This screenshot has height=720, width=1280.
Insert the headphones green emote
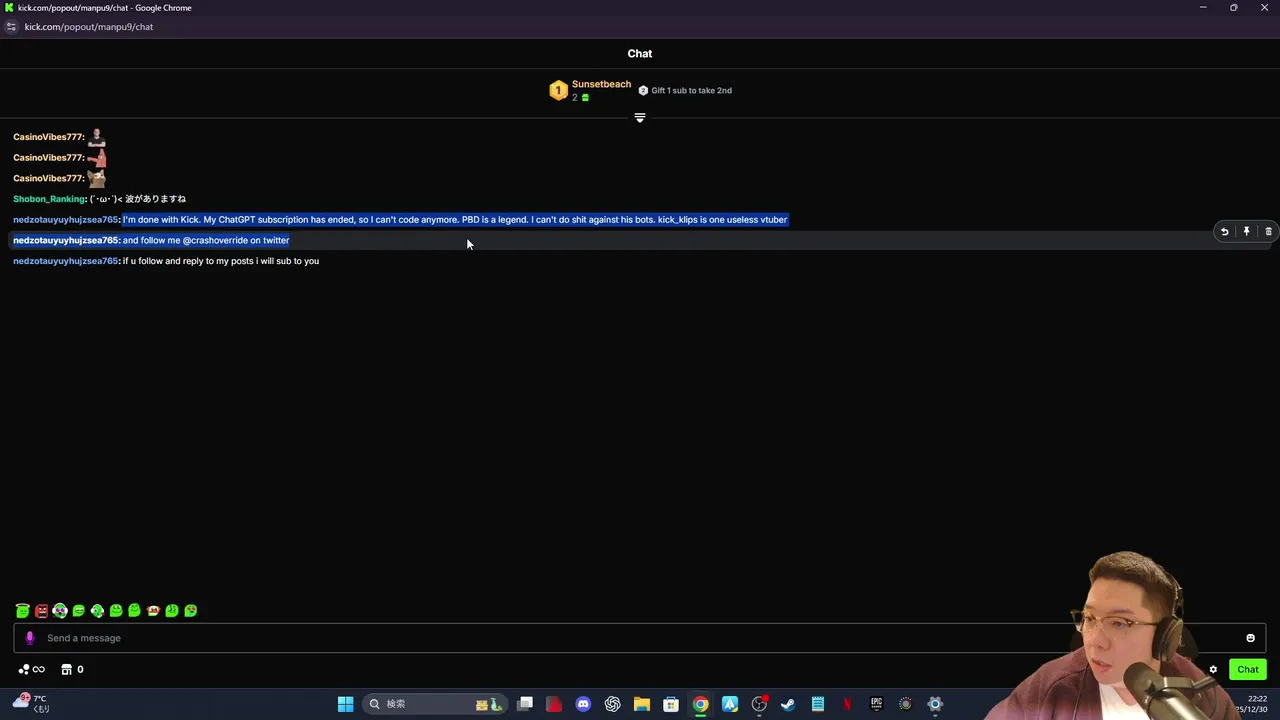pos(60,610)
